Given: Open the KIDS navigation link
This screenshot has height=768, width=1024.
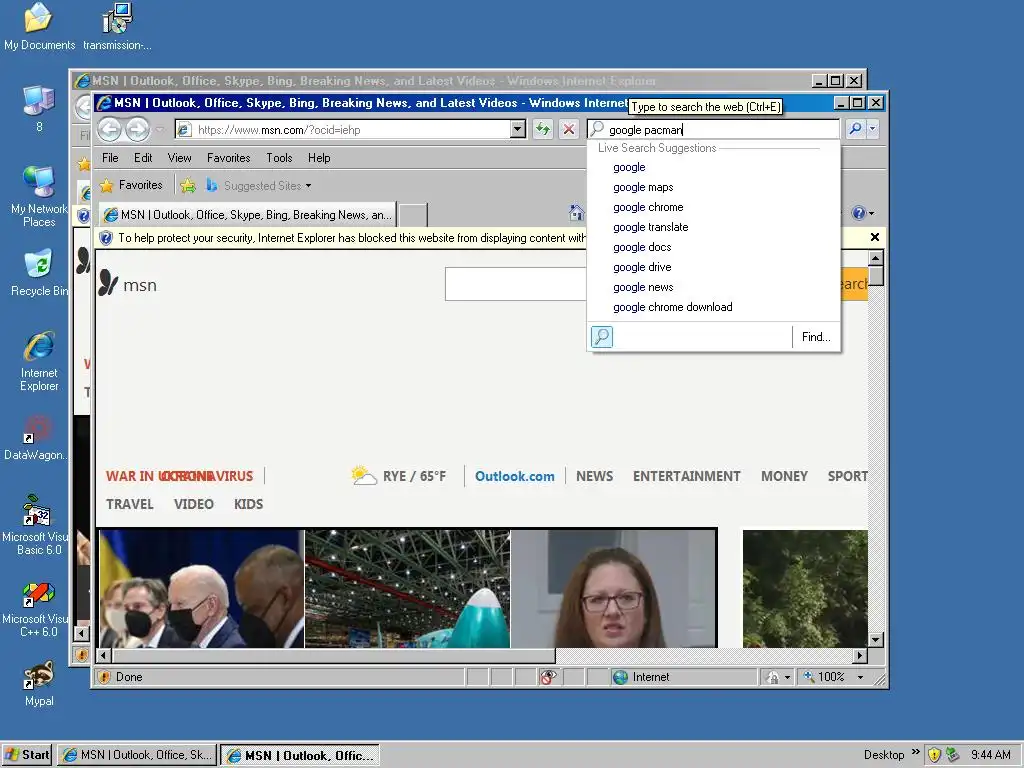Looking at the screenshot, I should pyautogui.click(x=249, y=504).
